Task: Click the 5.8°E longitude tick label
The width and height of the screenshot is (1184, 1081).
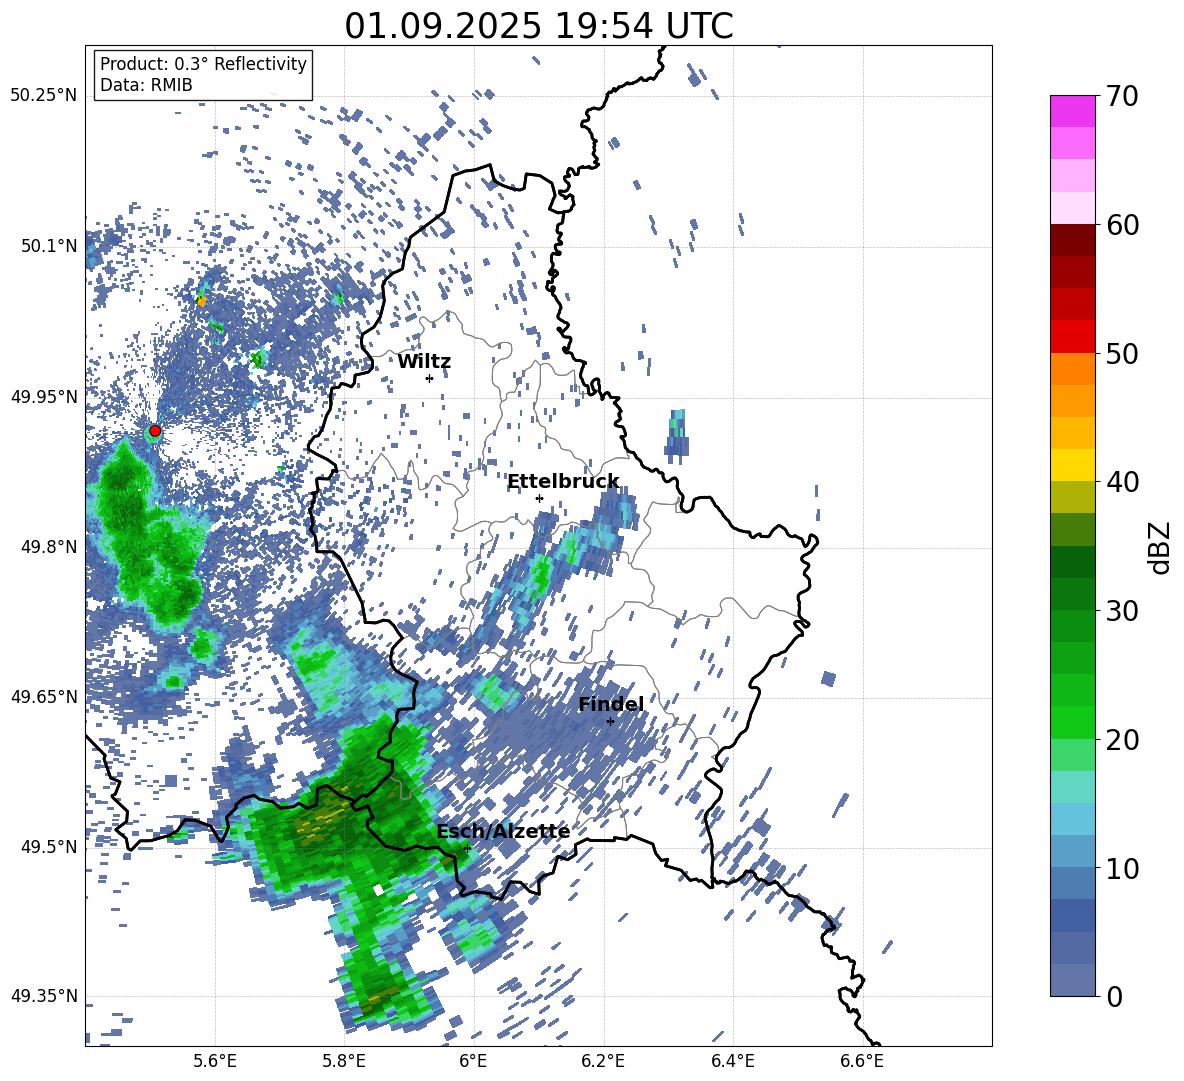Action: (x=344, y=1061)
